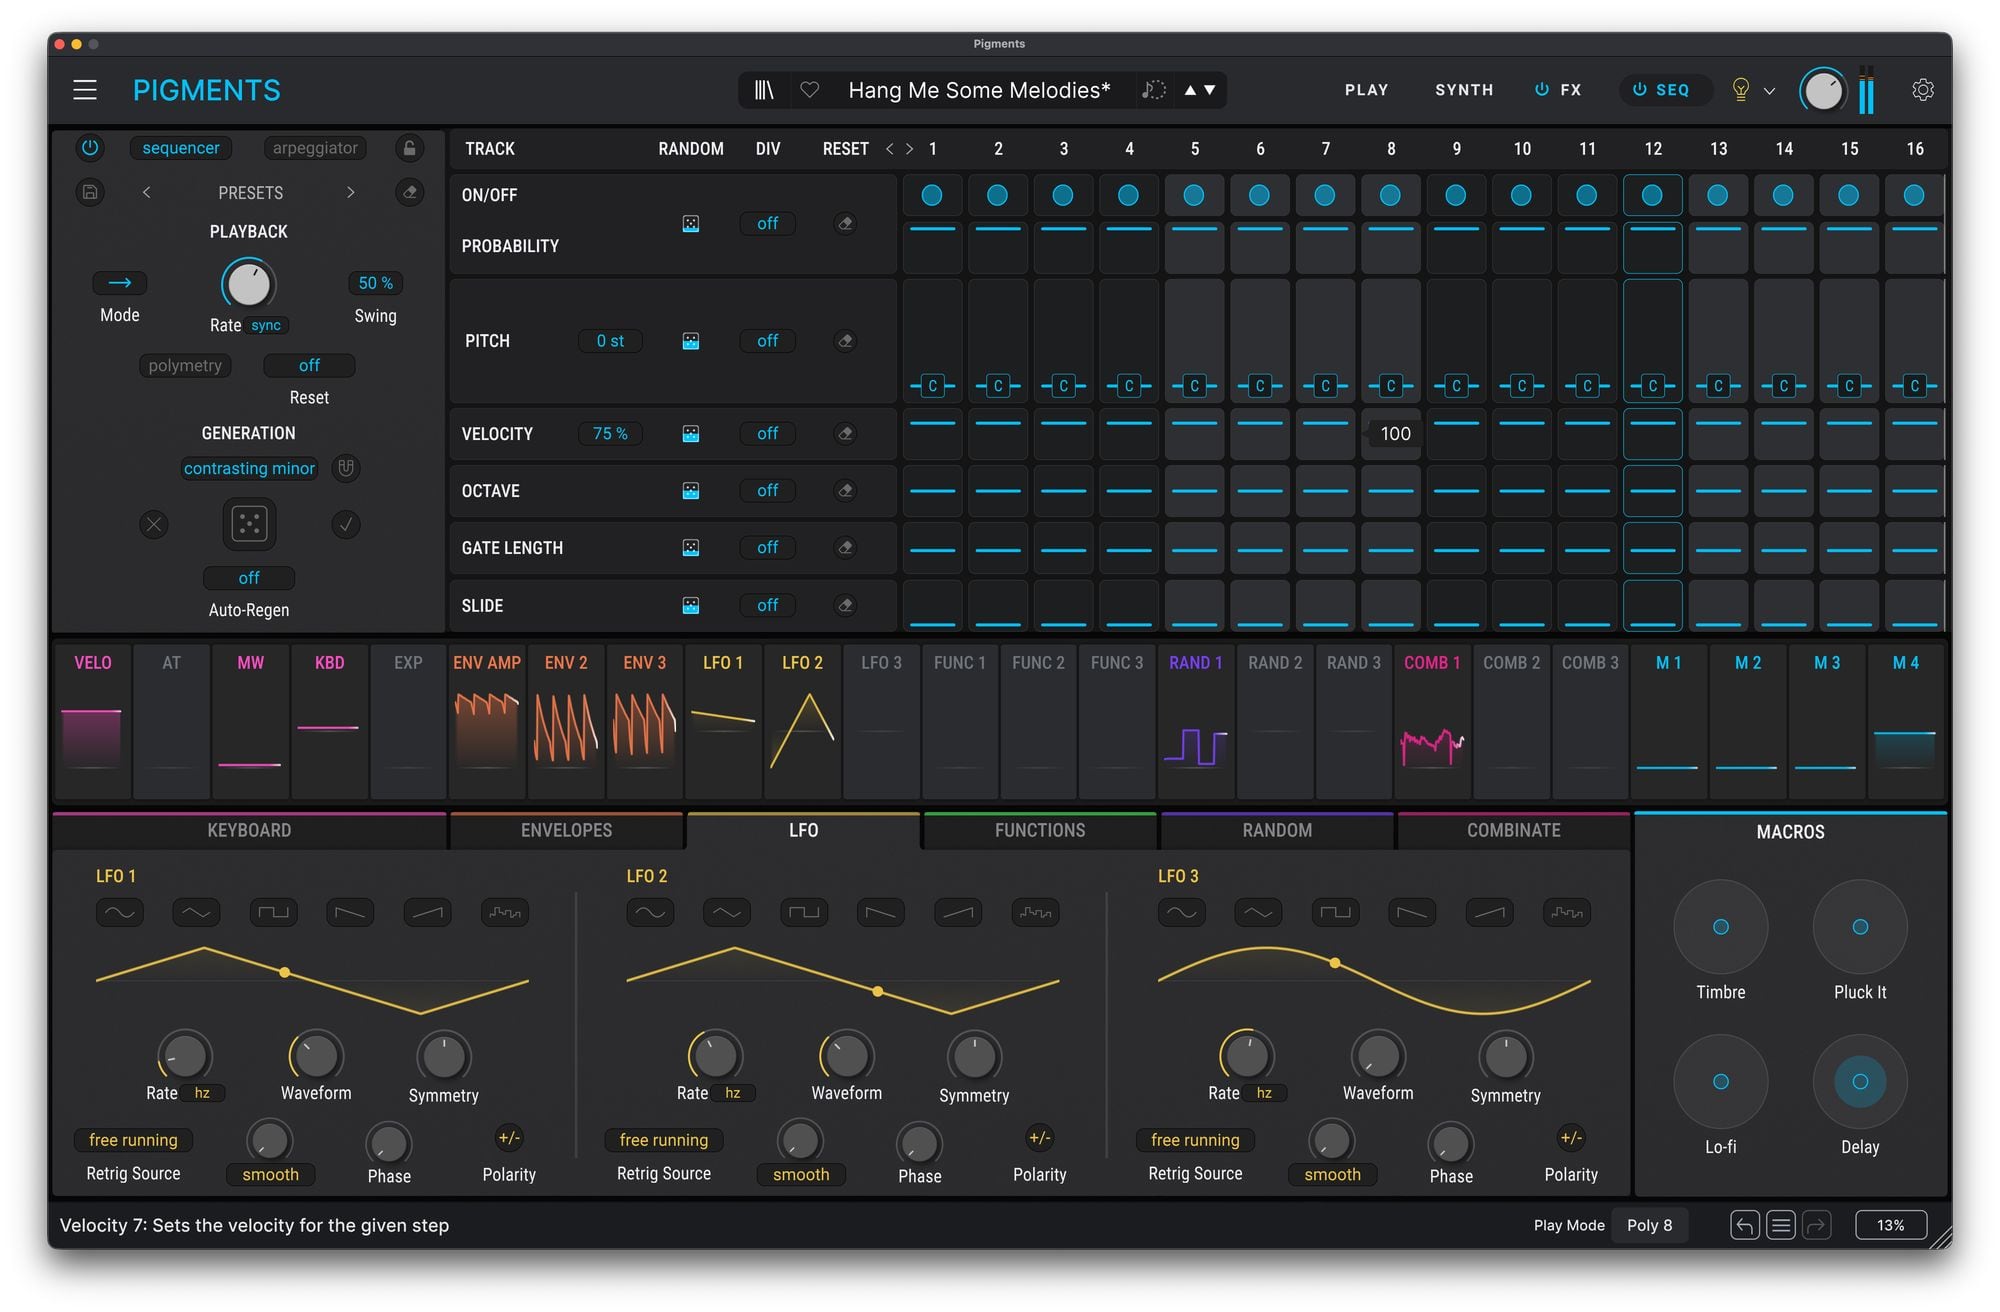Switch to the FUNCTIONS tab
Viewport: 2000px width, 1312px height.
1039,830
